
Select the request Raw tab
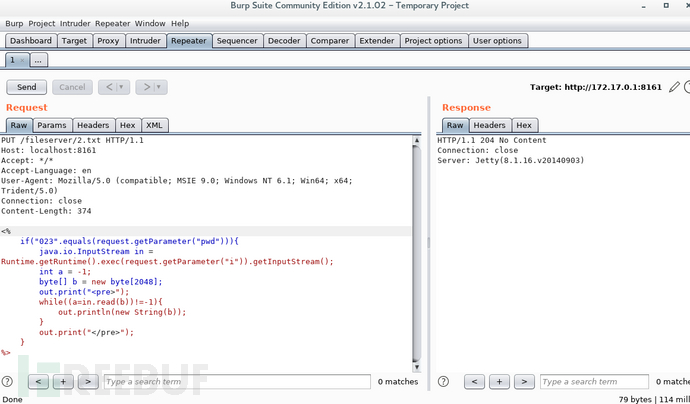tap(19, 125)
